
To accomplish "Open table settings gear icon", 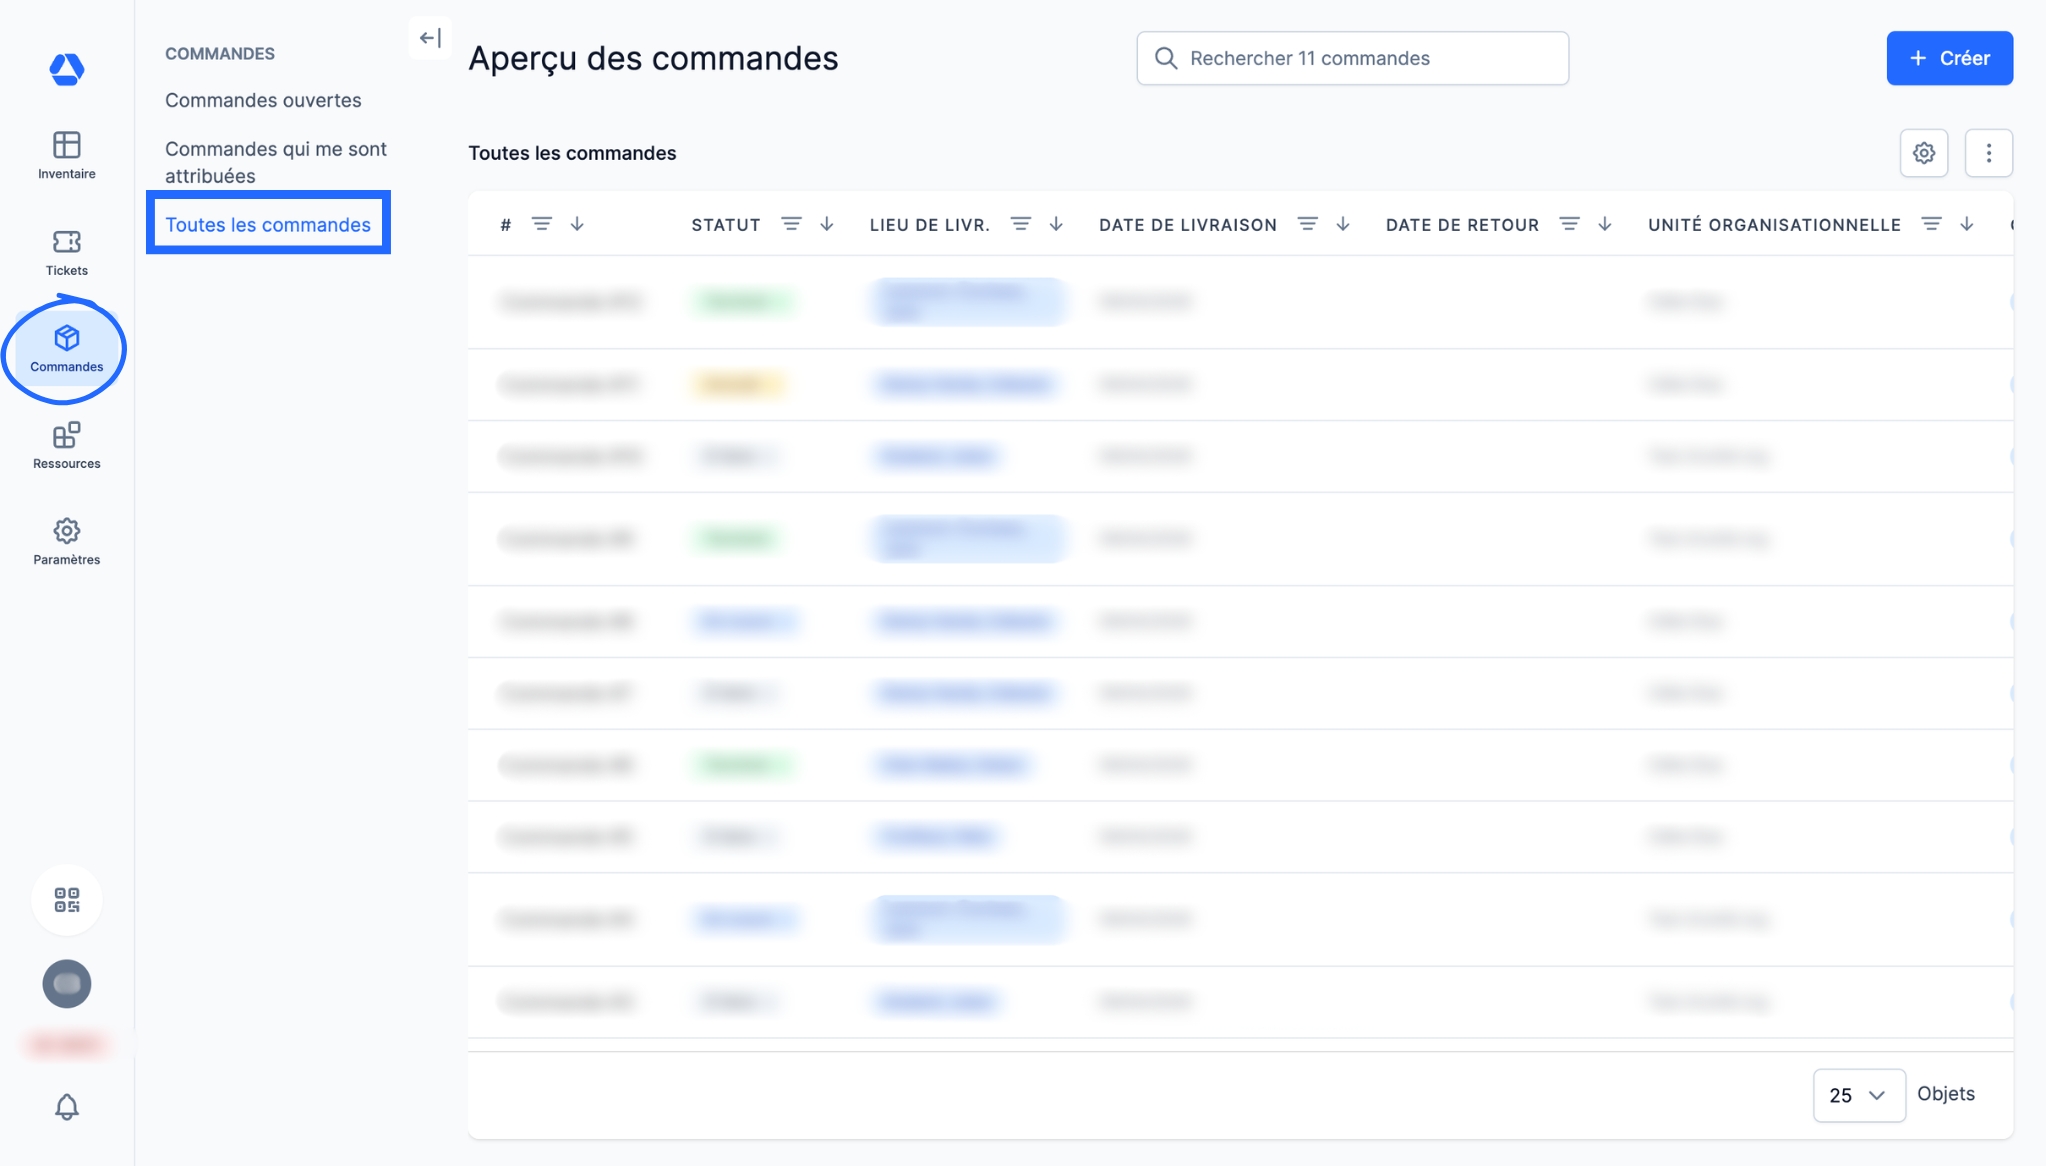I will click(x=1923, y=153).
